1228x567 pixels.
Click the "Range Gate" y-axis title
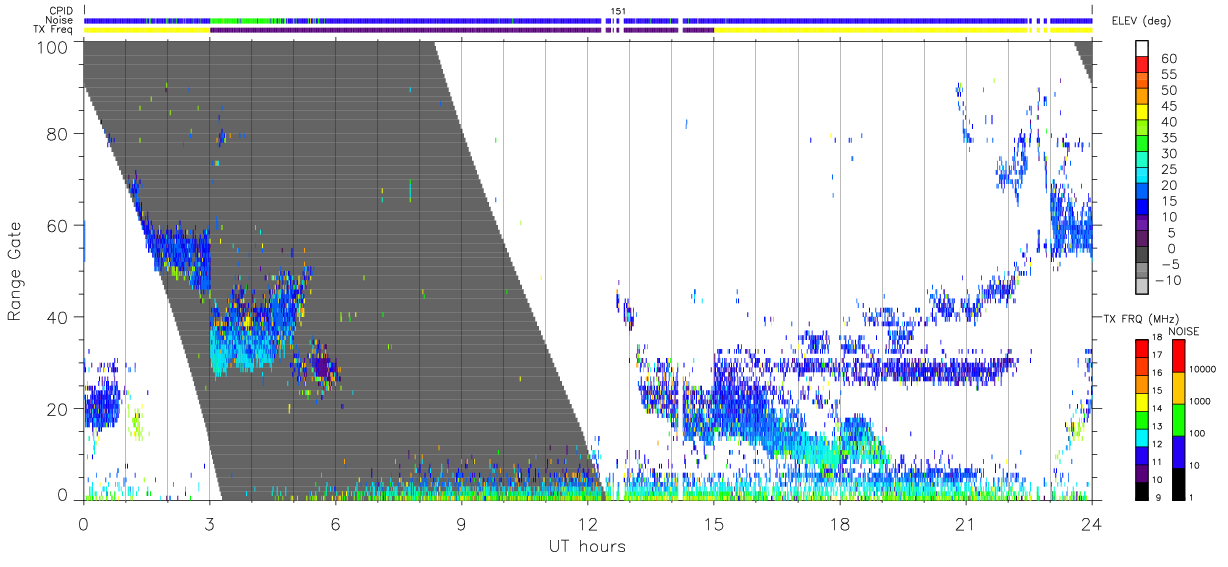click(x=16, y=271)
